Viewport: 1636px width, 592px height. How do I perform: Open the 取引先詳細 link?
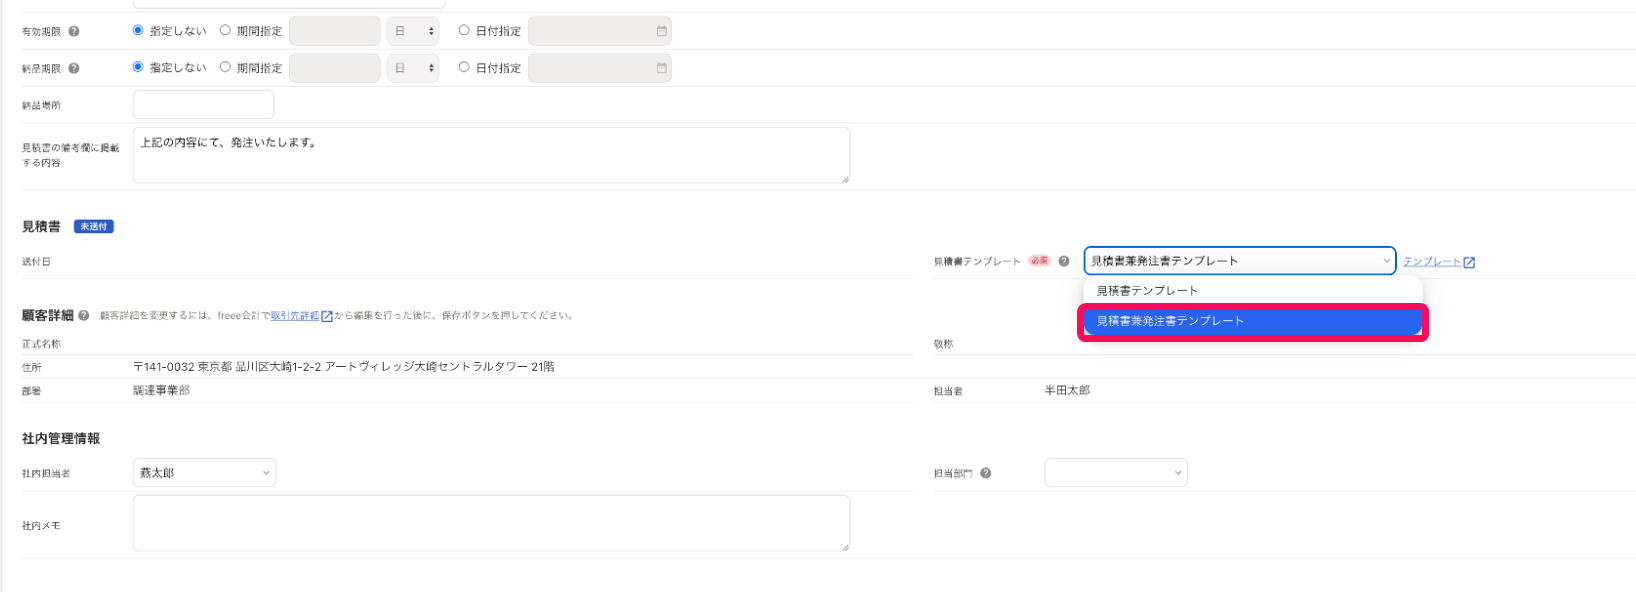295,316
